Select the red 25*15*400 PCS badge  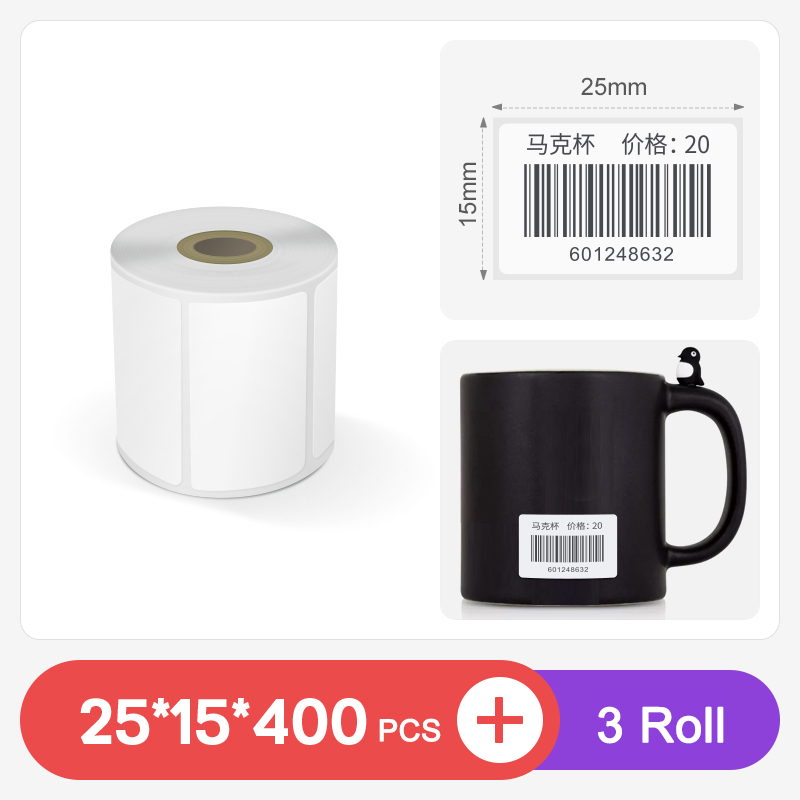pos(290,720)
